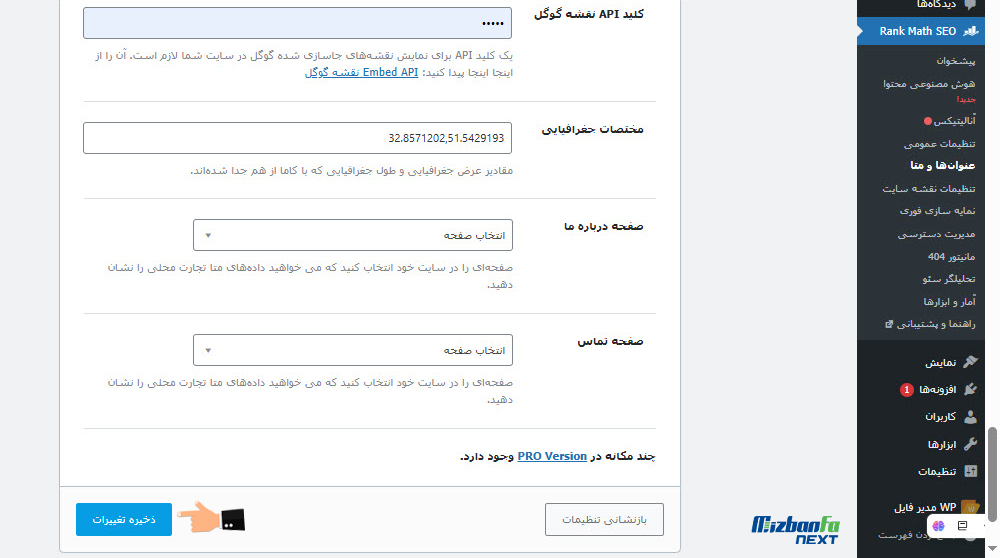Open the Embed API نقشه گوگل link
The image size is (1000, 558).
pyautogui.click(x=362, y=72)
